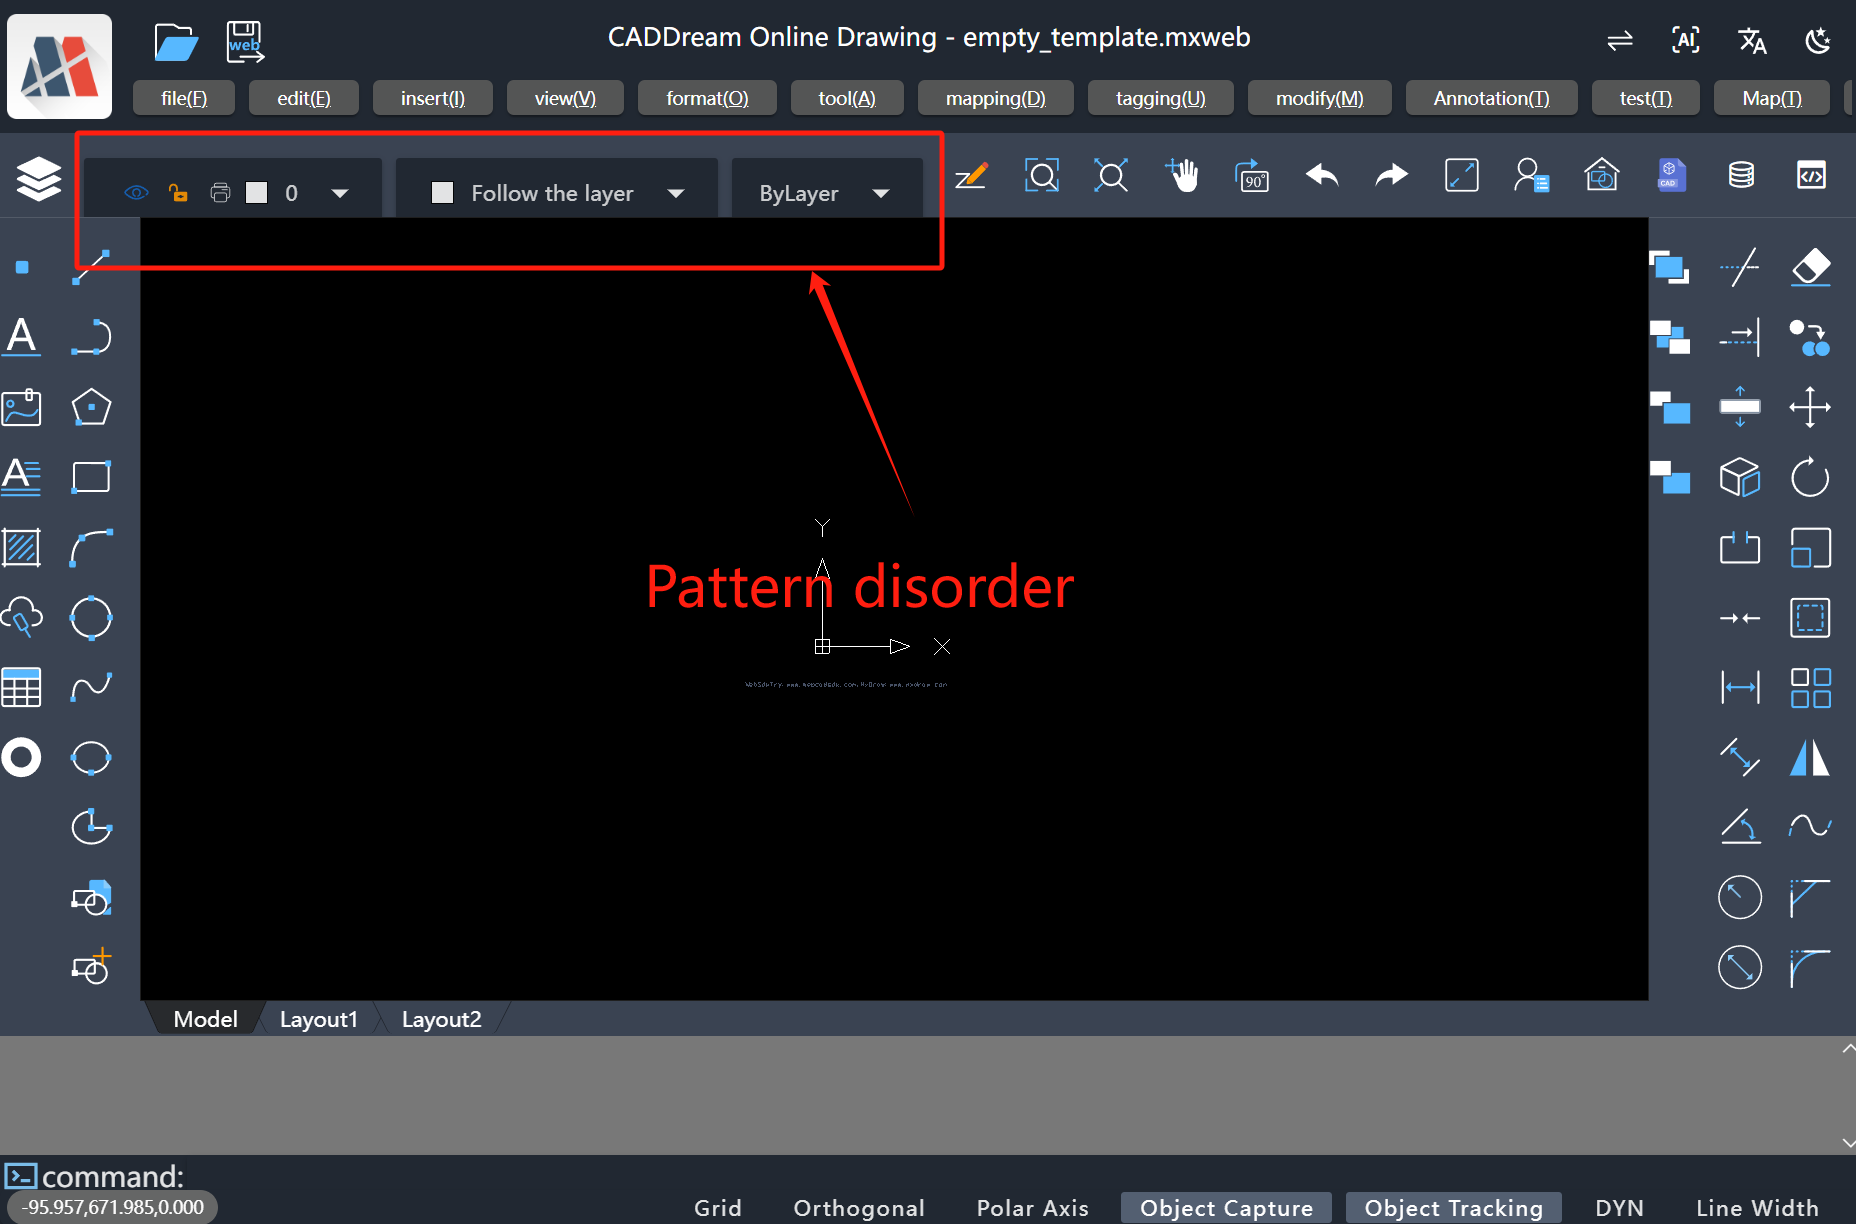Open the modify(M) menu

(1319, 98)
